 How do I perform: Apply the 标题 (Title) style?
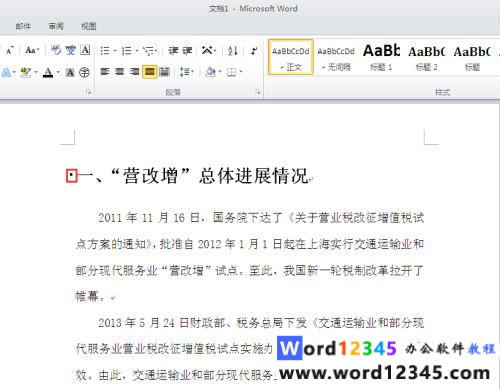tap(472, 57)
